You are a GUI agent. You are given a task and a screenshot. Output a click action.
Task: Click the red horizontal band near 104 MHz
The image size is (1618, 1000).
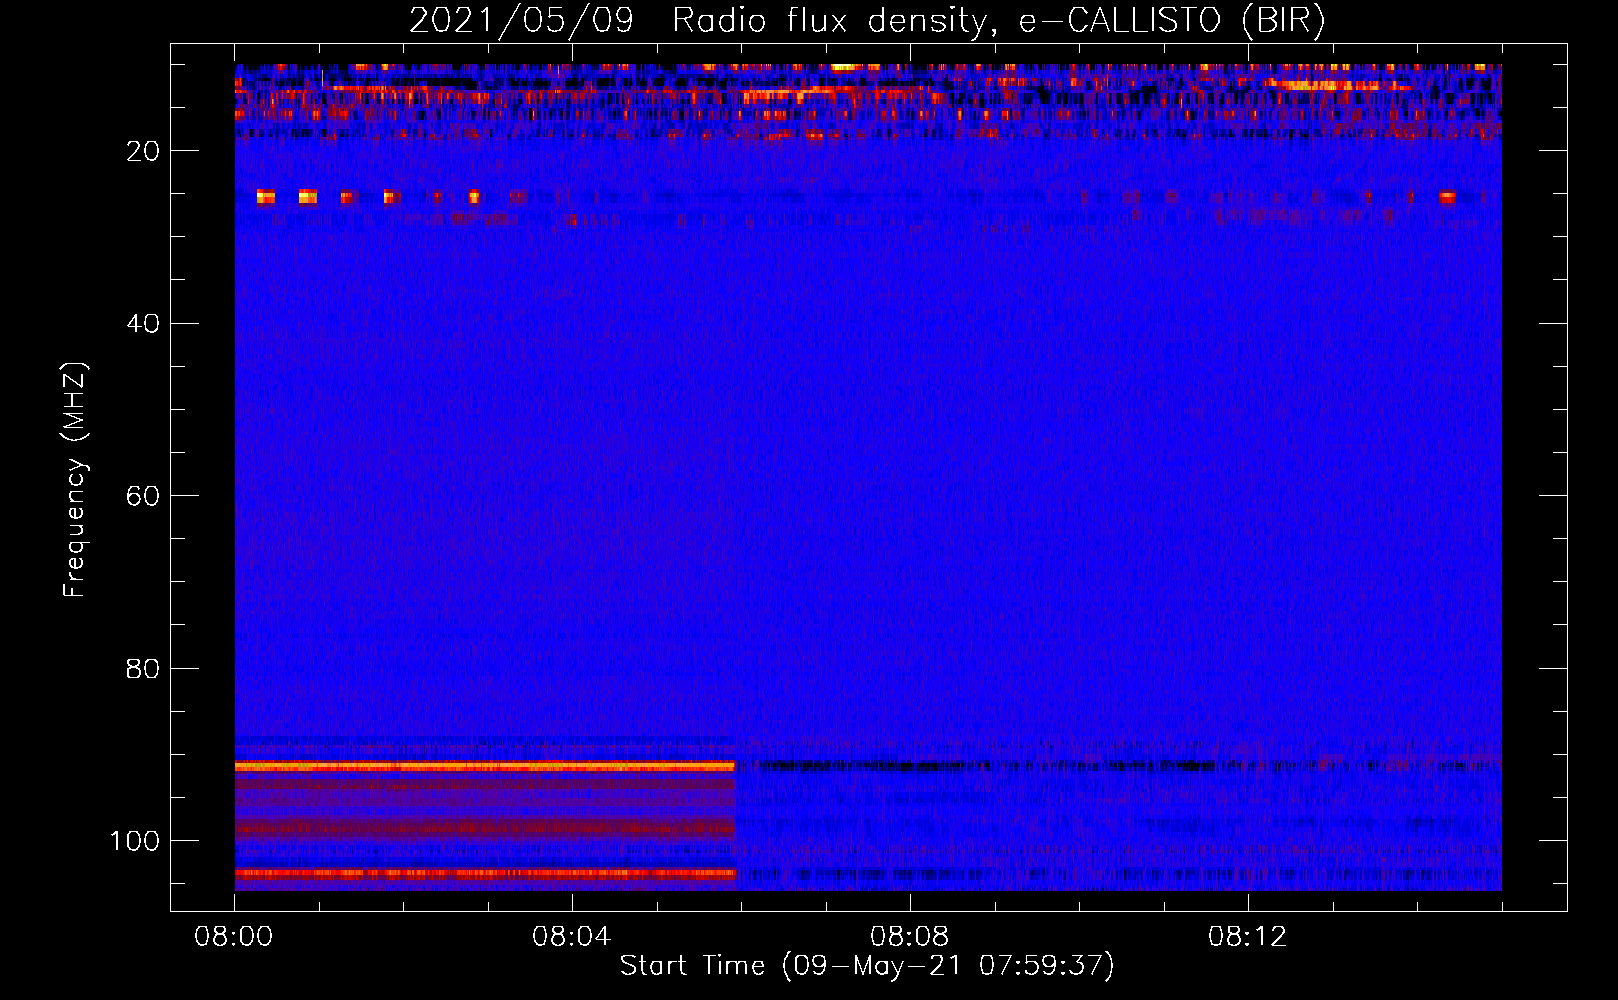pyautogui.click(x=485, y=873)
